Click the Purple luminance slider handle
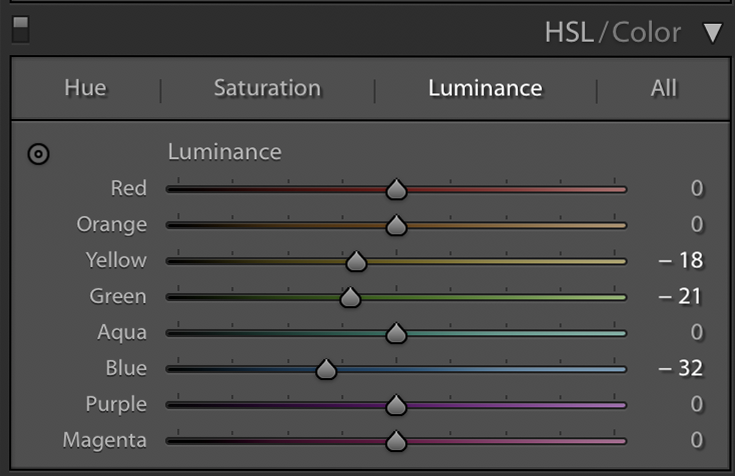Screen dimensions: 735x476 pos(396,405)
